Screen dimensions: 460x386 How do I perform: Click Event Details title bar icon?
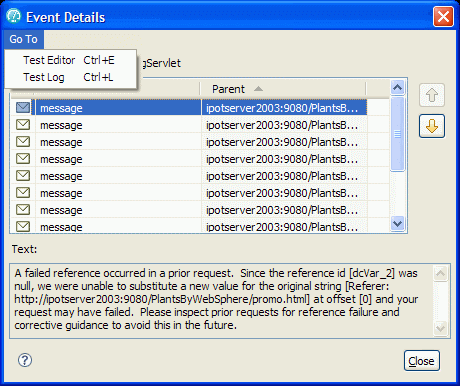(14, 16)
